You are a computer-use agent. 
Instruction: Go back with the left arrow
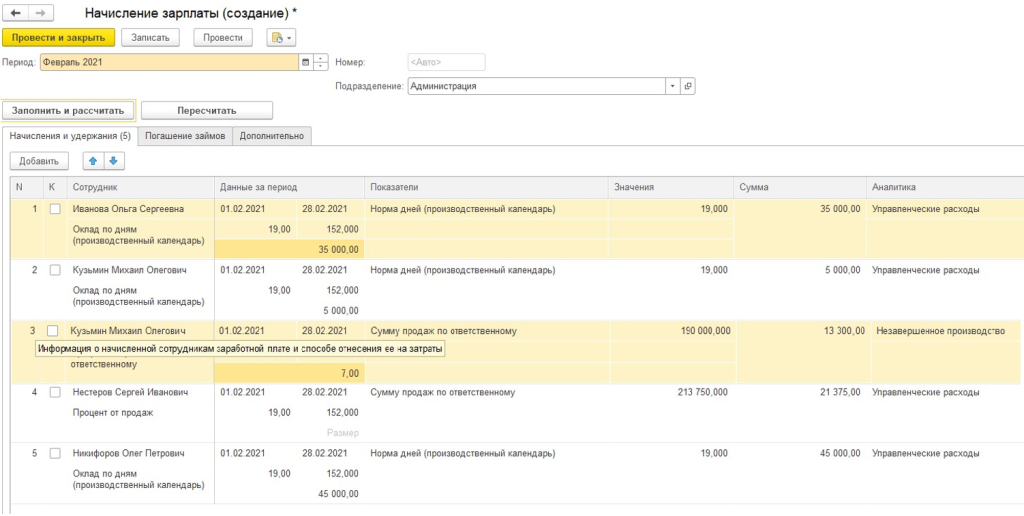point(16,13)
